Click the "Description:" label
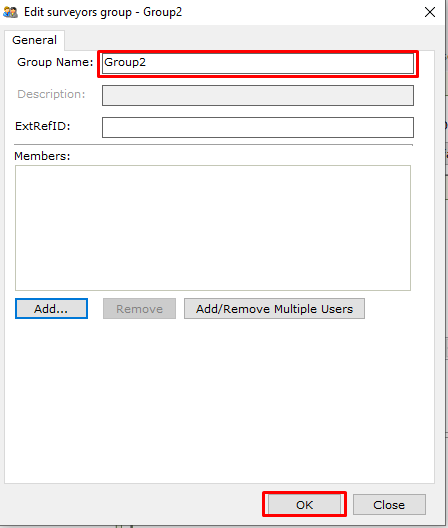Viewport: 448px width, 528px height. point(51,94)
